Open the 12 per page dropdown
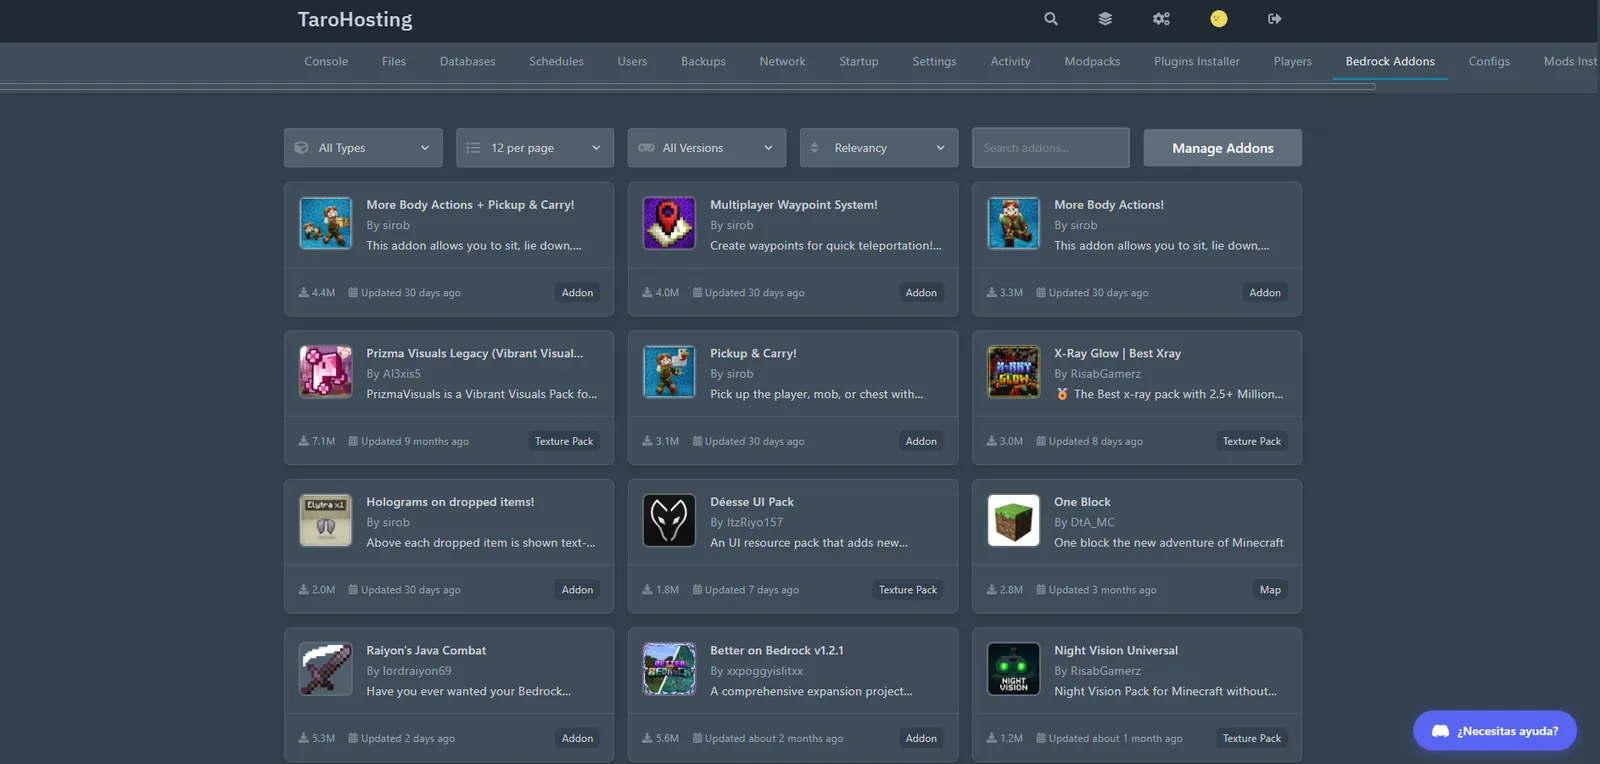 point(535,148)
